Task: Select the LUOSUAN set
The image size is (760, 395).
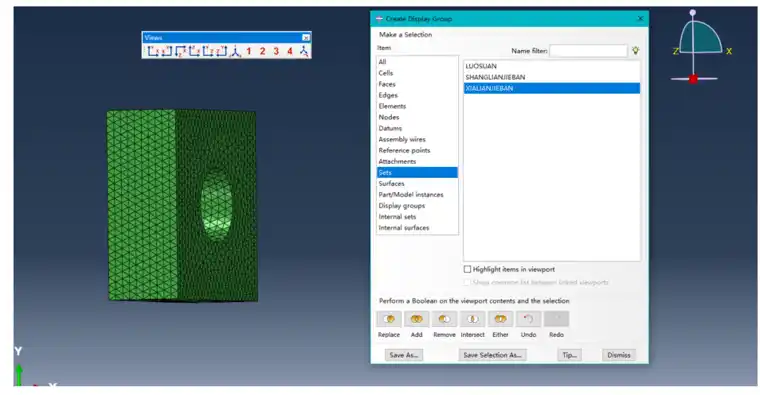Action: pyautogui.click(x=552, y=66)
